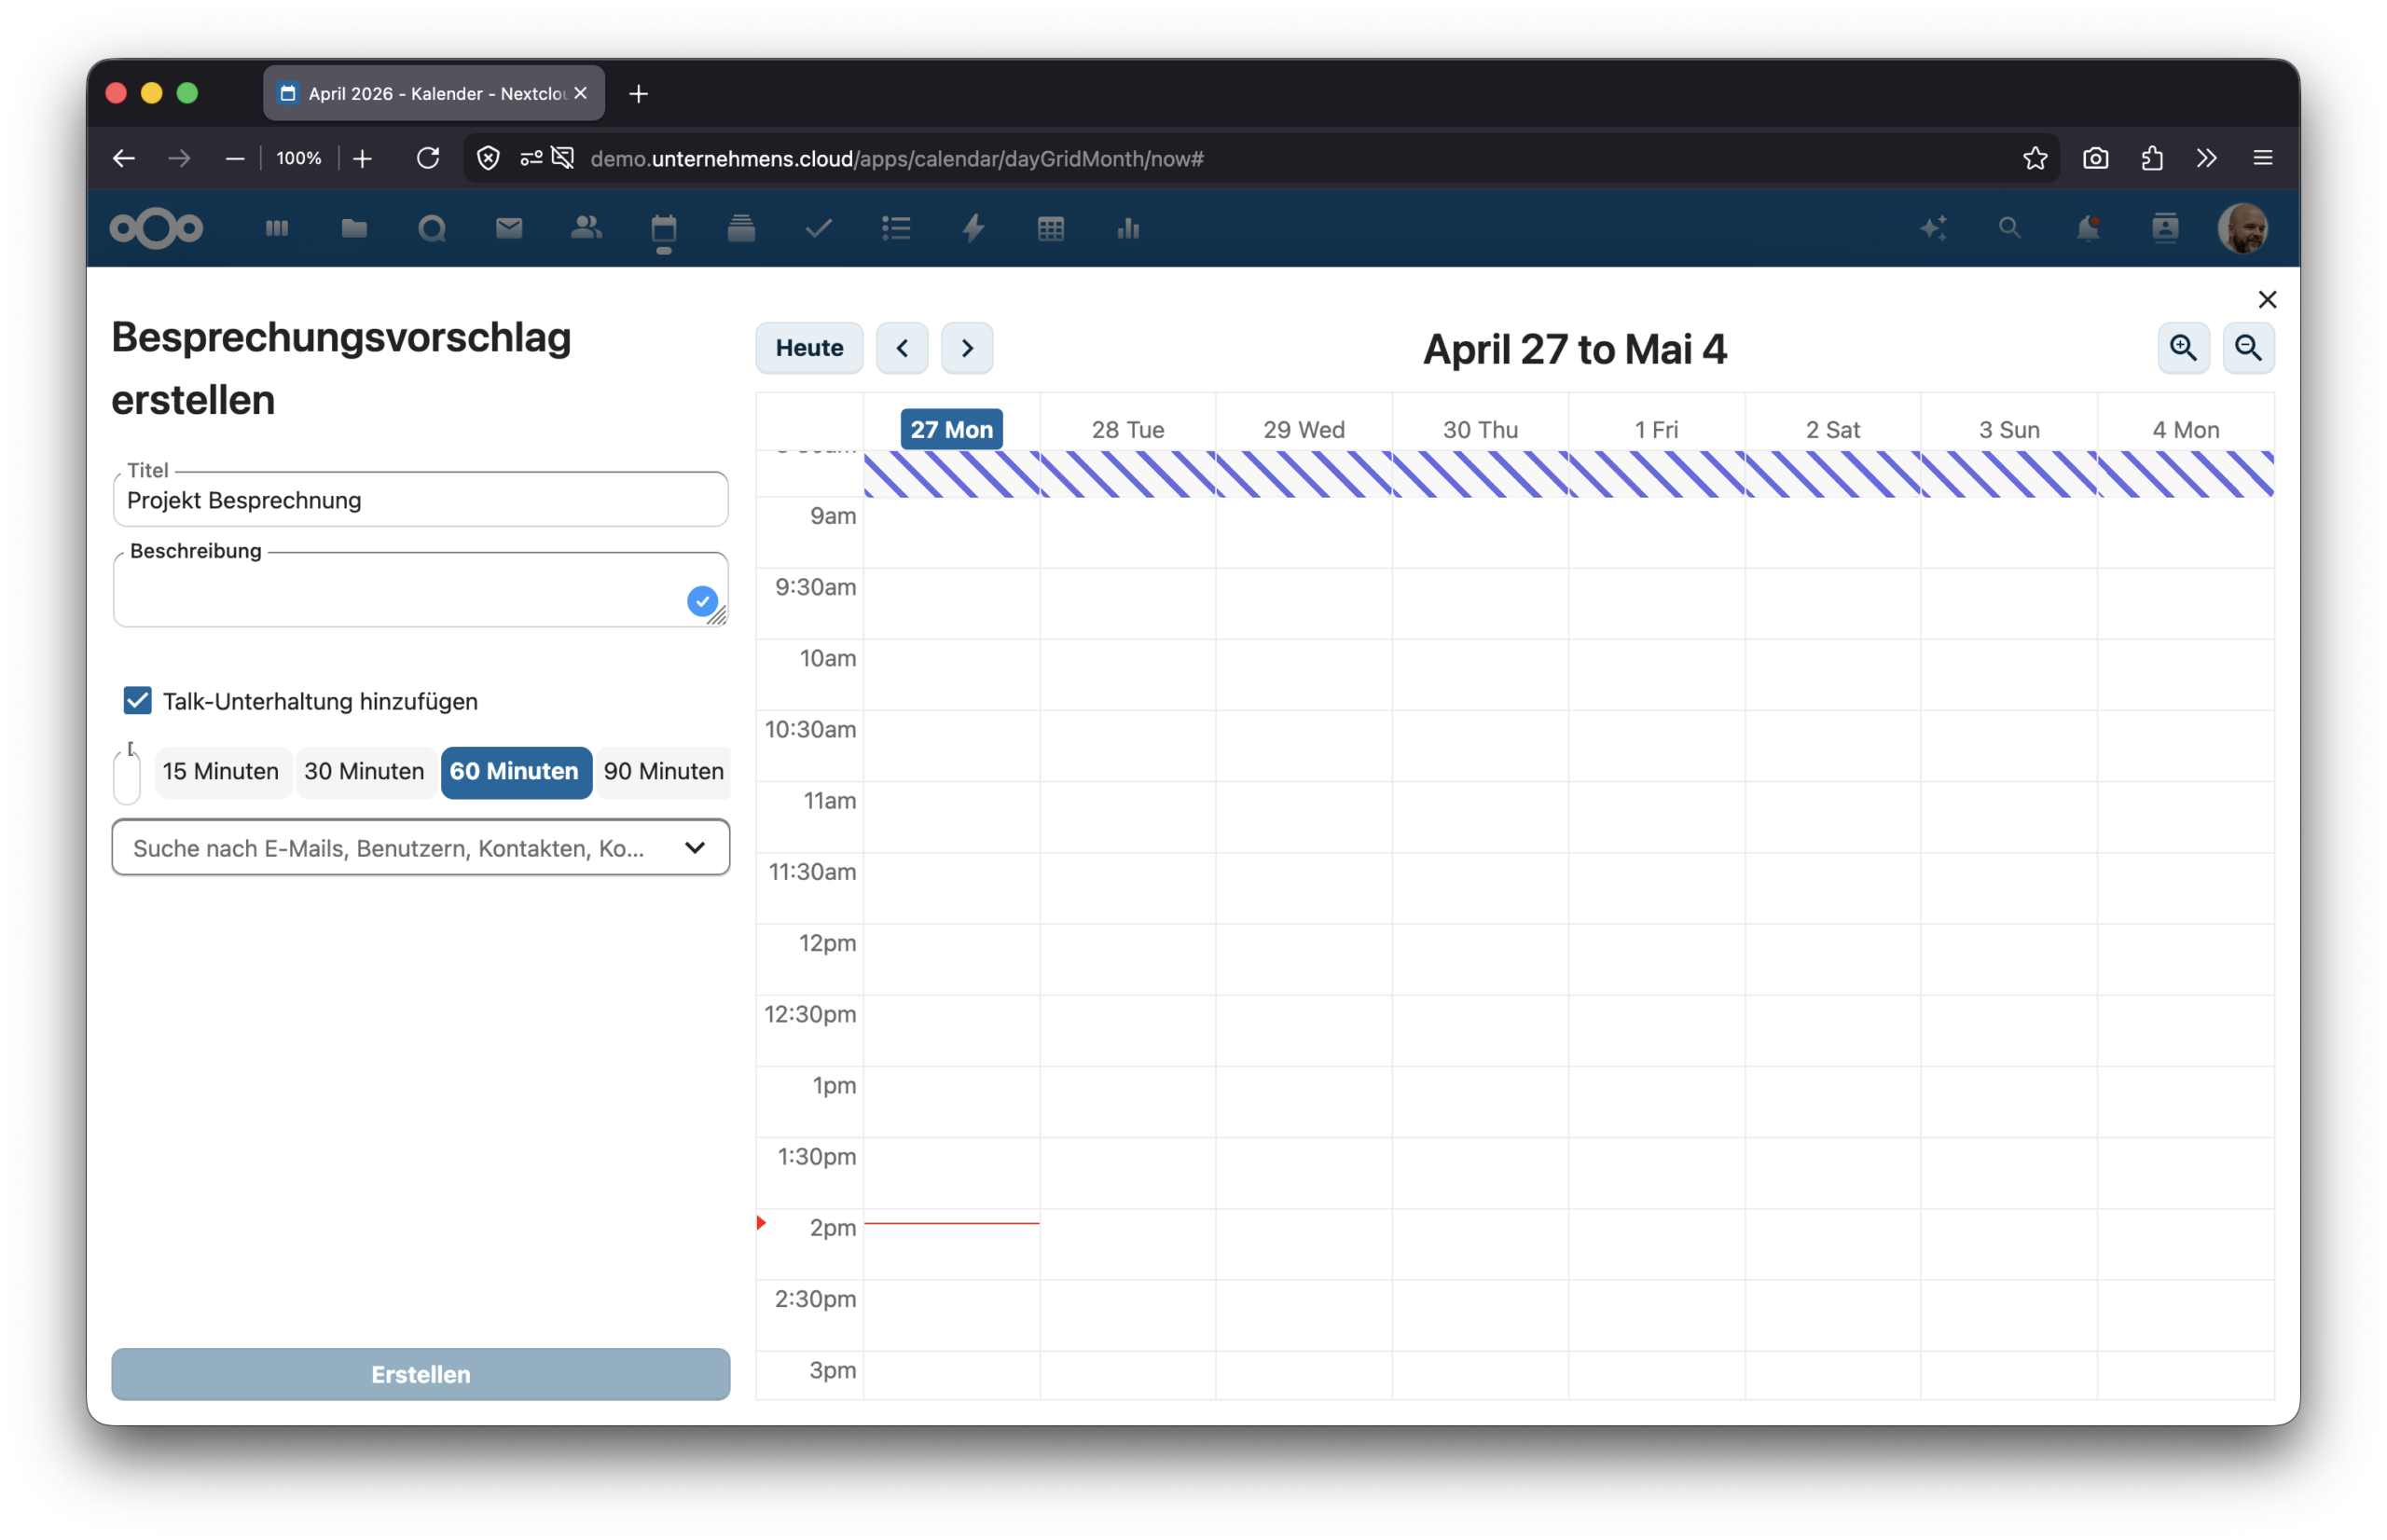The height and width of the screenshot is (1540, 2387).
Task: Jump to today with the Heute button
Action: (808, 348)
